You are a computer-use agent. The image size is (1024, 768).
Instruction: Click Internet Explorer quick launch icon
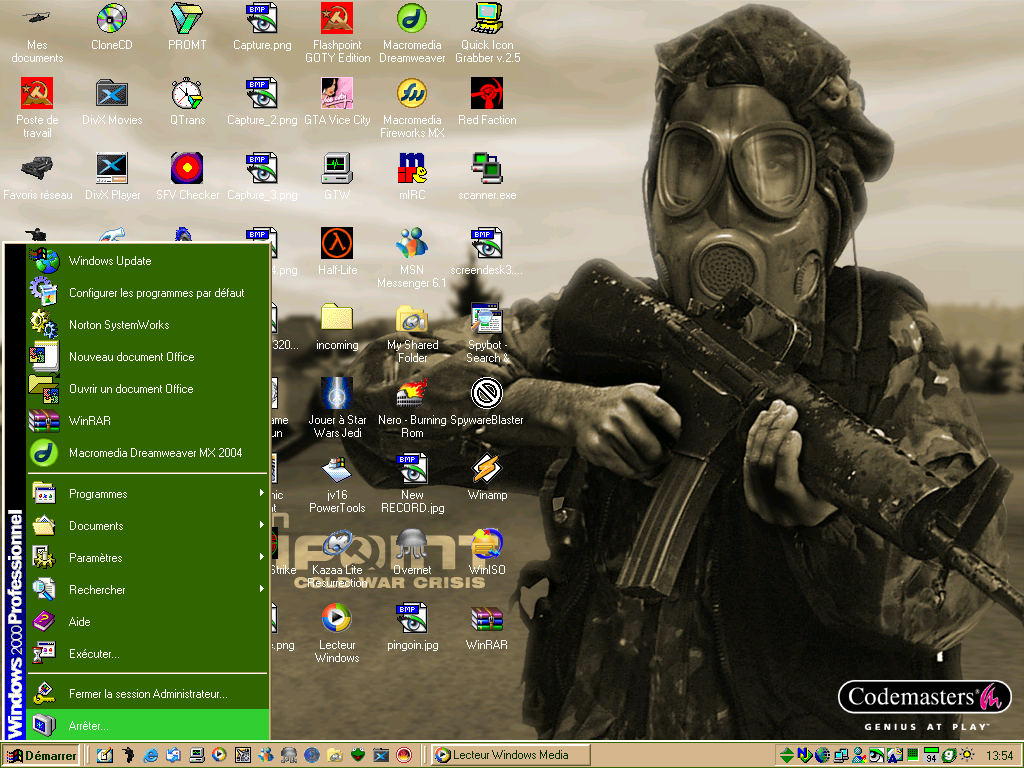point(151,755)
